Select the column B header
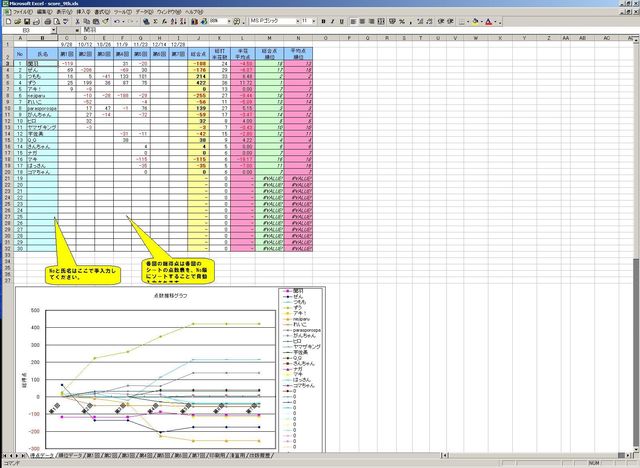 pyautogui.click(x=42, y=38)
